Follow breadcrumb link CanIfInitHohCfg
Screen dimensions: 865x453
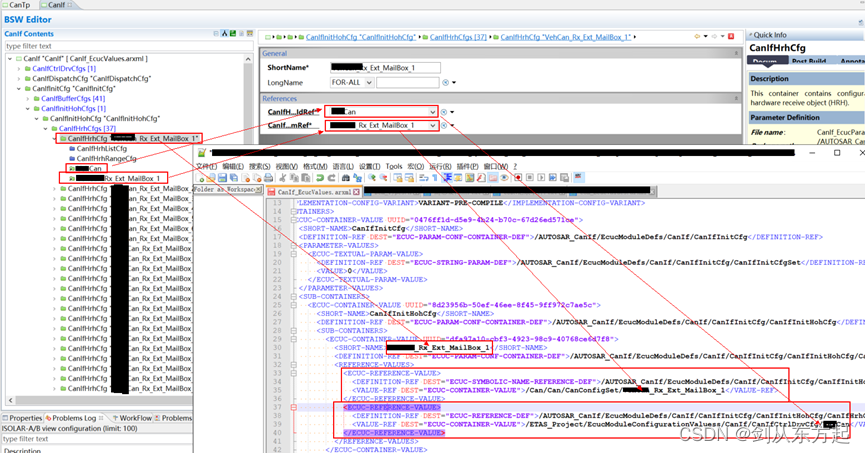[x=361, y=37]
